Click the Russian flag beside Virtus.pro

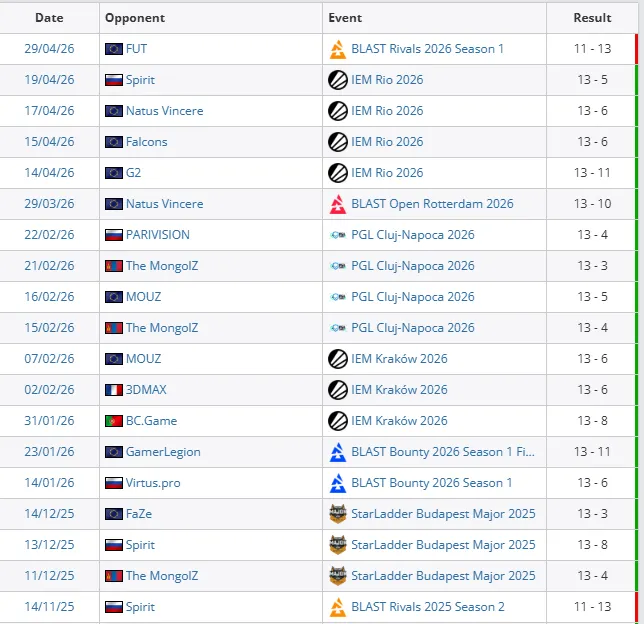click(114, 483)
